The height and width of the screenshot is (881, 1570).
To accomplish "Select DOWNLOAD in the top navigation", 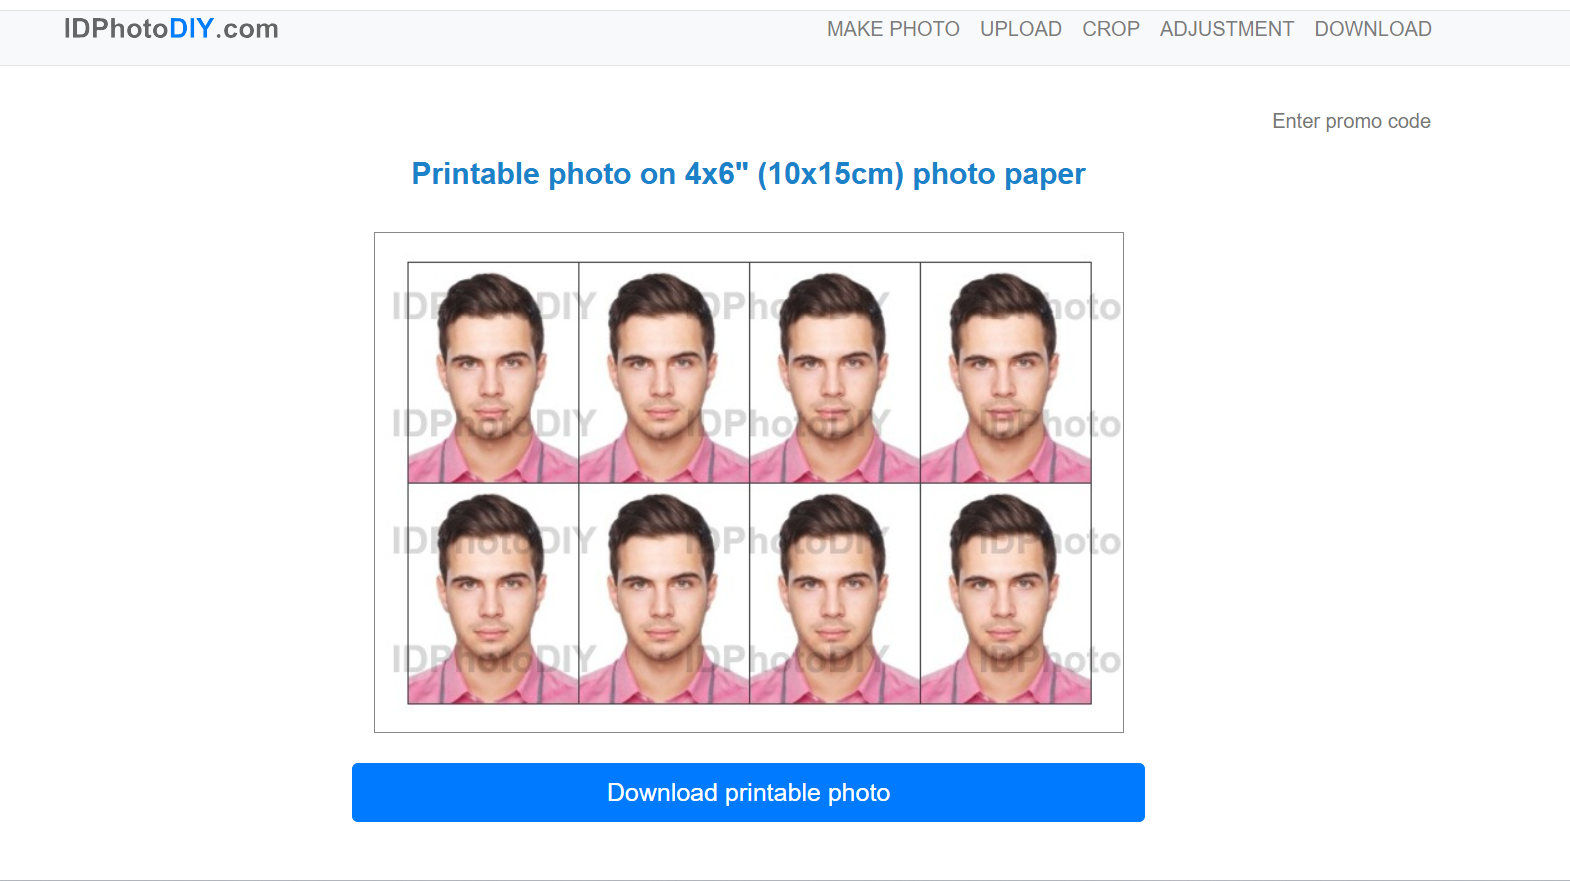I will [1372, 29].
